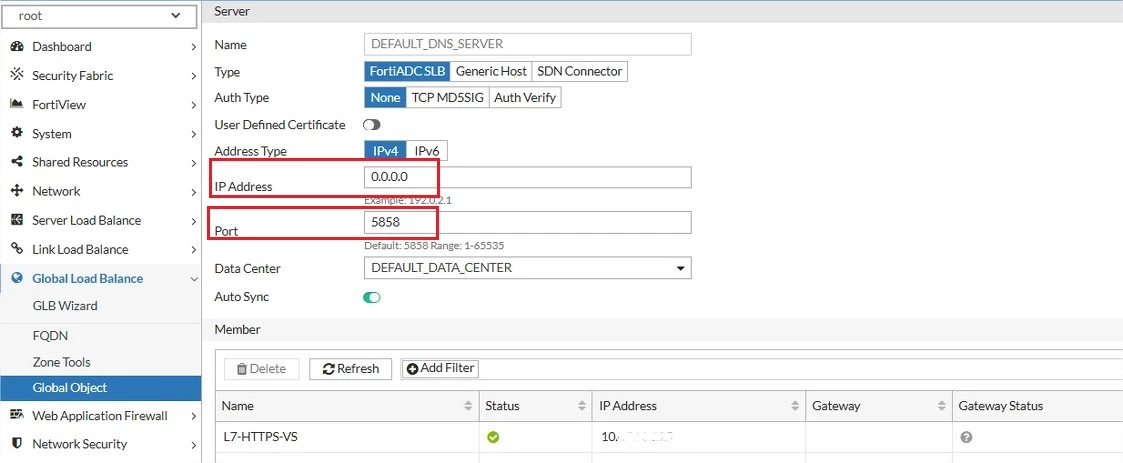The width and height of the screenshot is (1123, 463).
Task: Click the System gear icon
Action: pyautogui.click(x=17, y=133)
